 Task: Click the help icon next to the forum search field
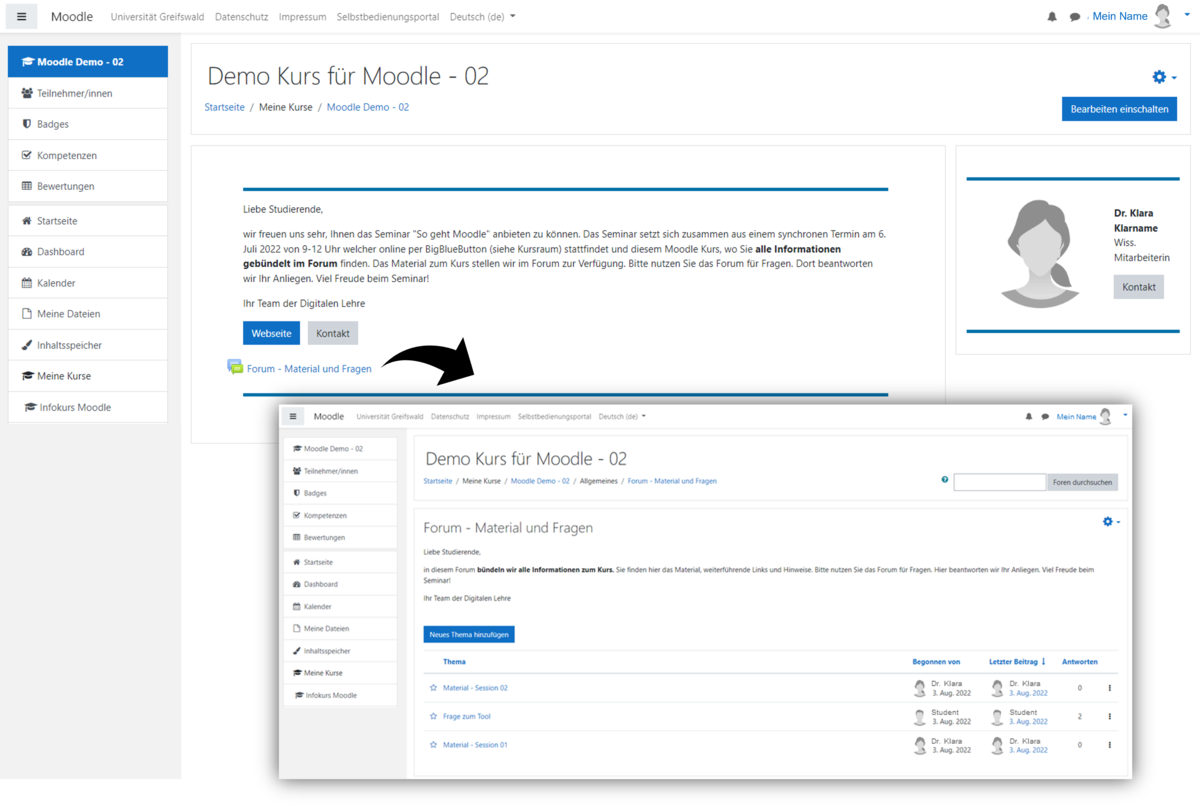tap(945, 480)
